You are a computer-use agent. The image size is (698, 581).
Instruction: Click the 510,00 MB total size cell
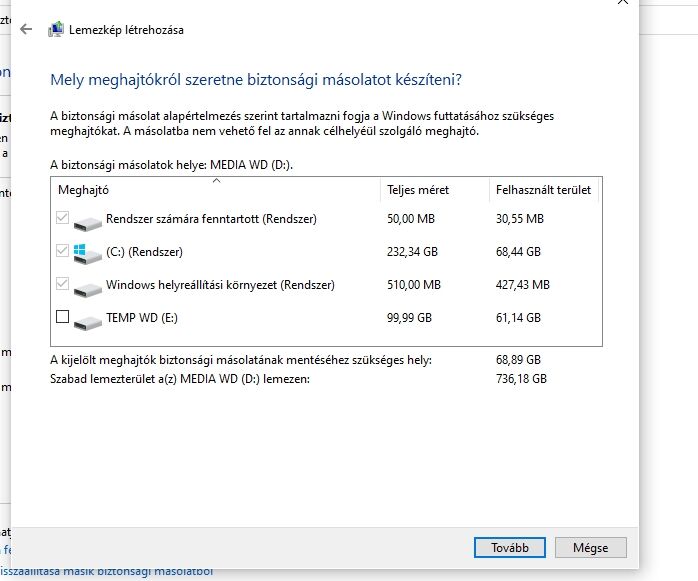point(414,285)
